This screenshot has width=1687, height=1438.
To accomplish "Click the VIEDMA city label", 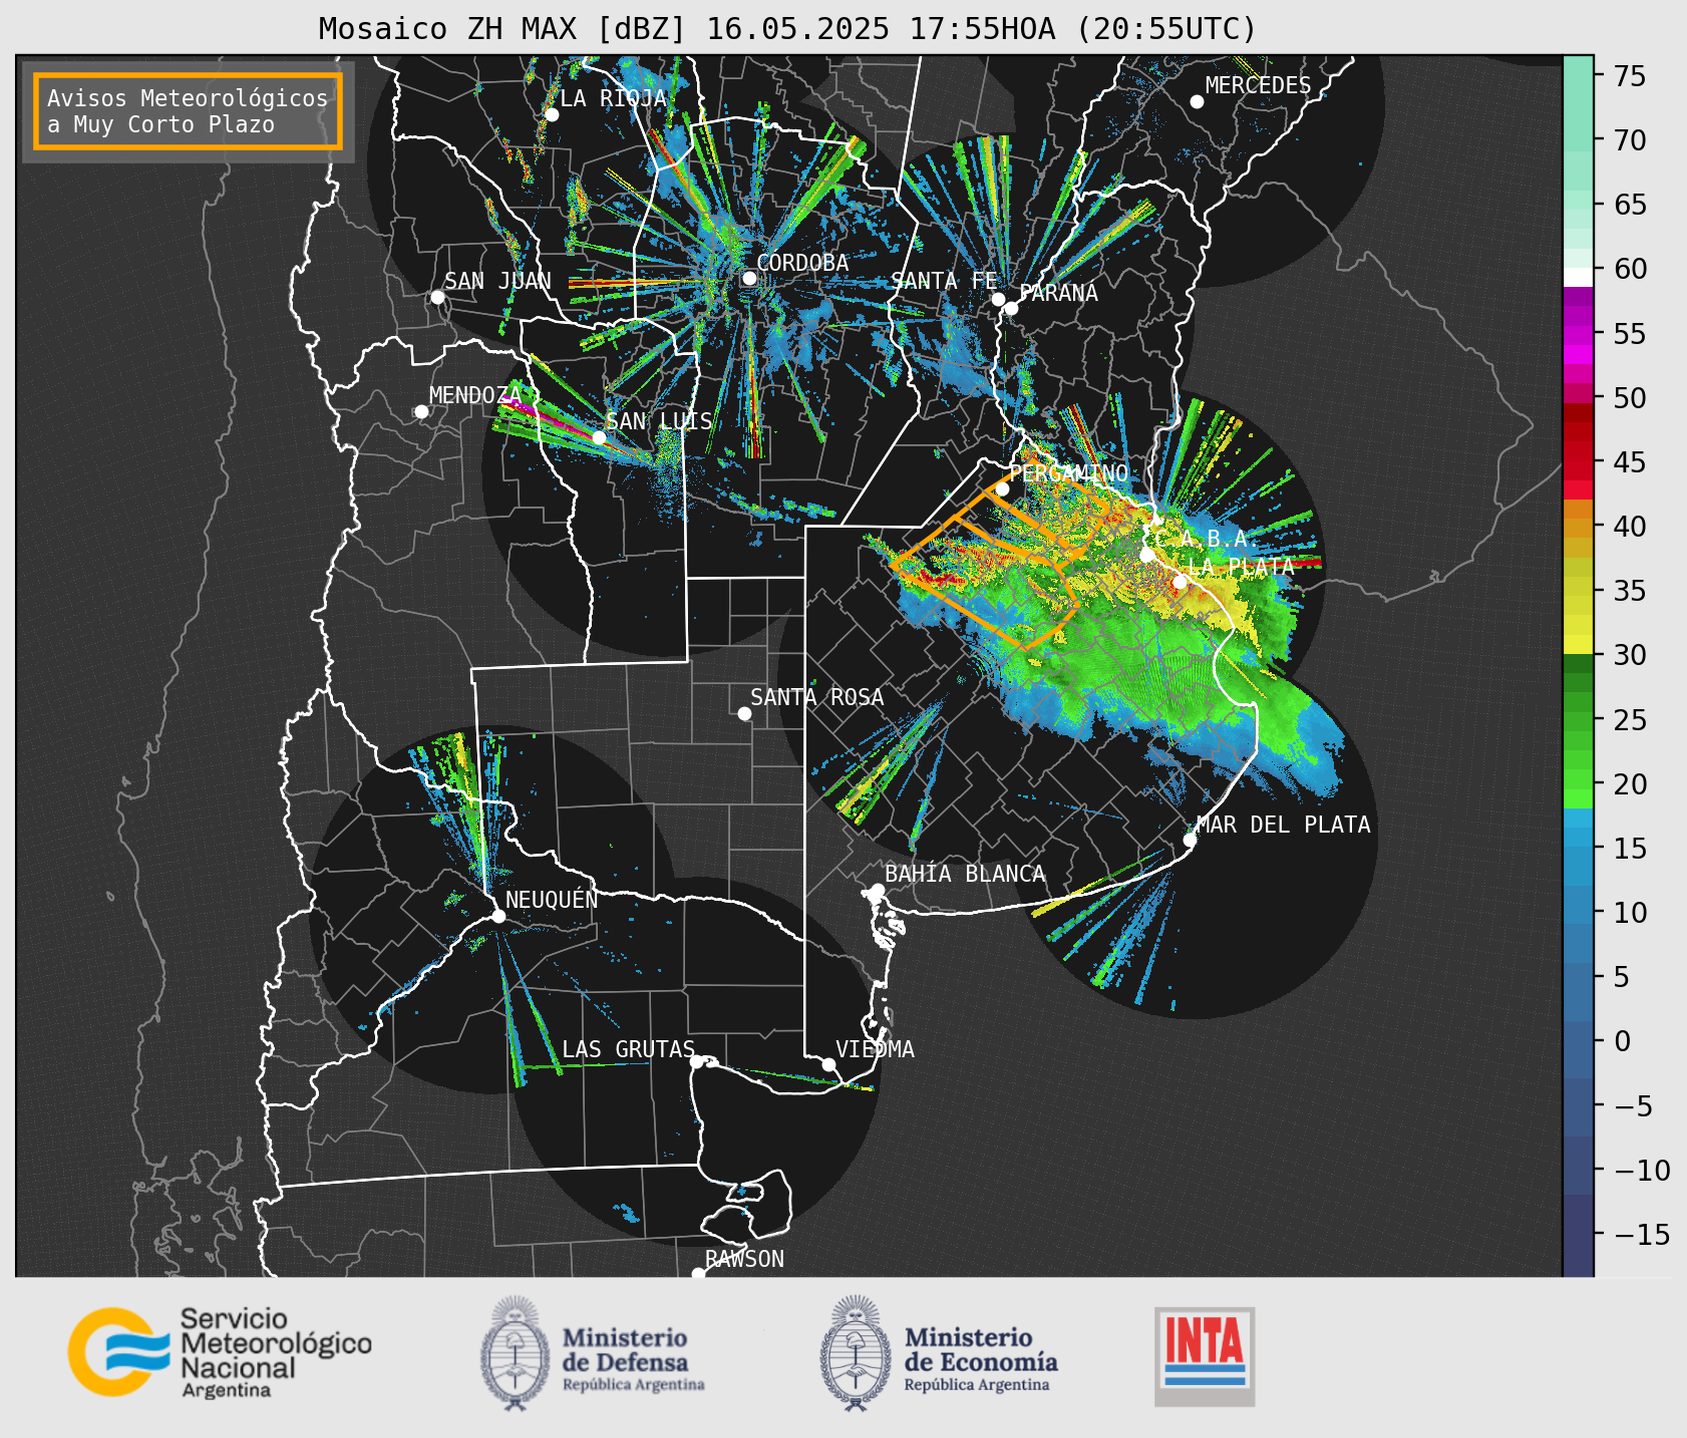I will (875, 1049).
